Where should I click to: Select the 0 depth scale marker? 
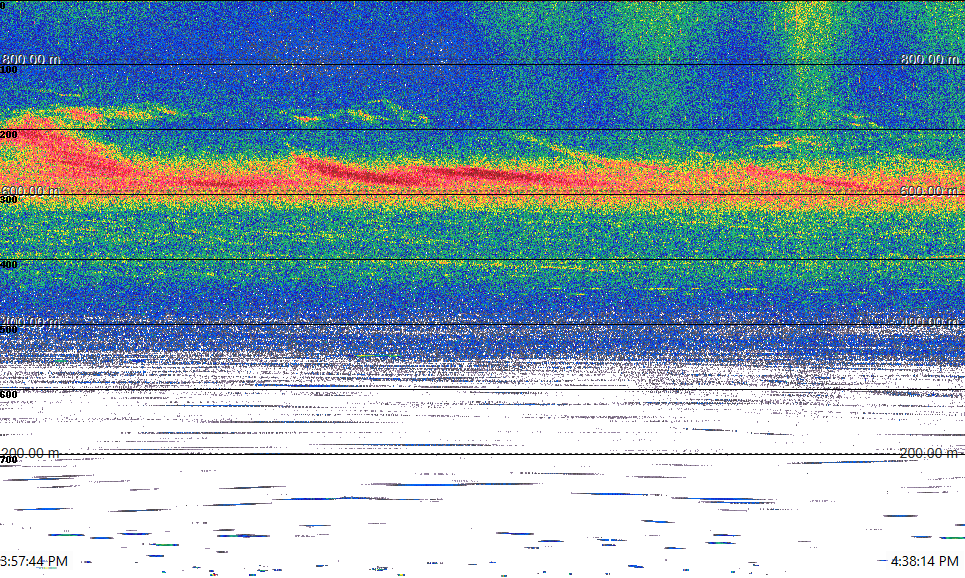[4, 5]
